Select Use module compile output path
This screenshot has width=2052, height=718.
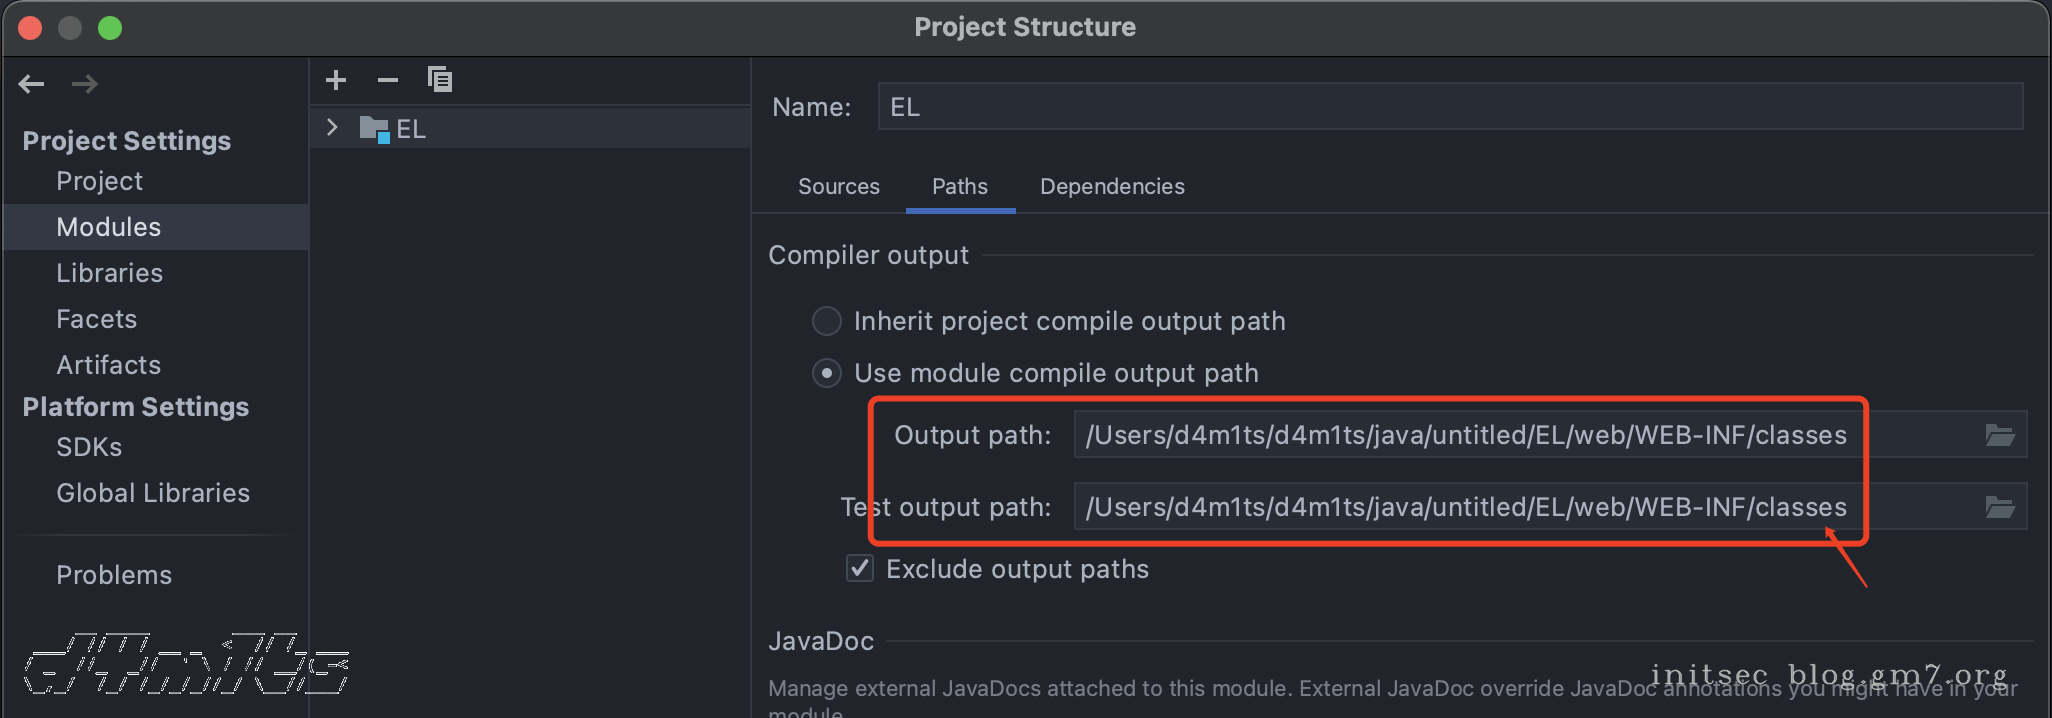(x=827, y=374)
